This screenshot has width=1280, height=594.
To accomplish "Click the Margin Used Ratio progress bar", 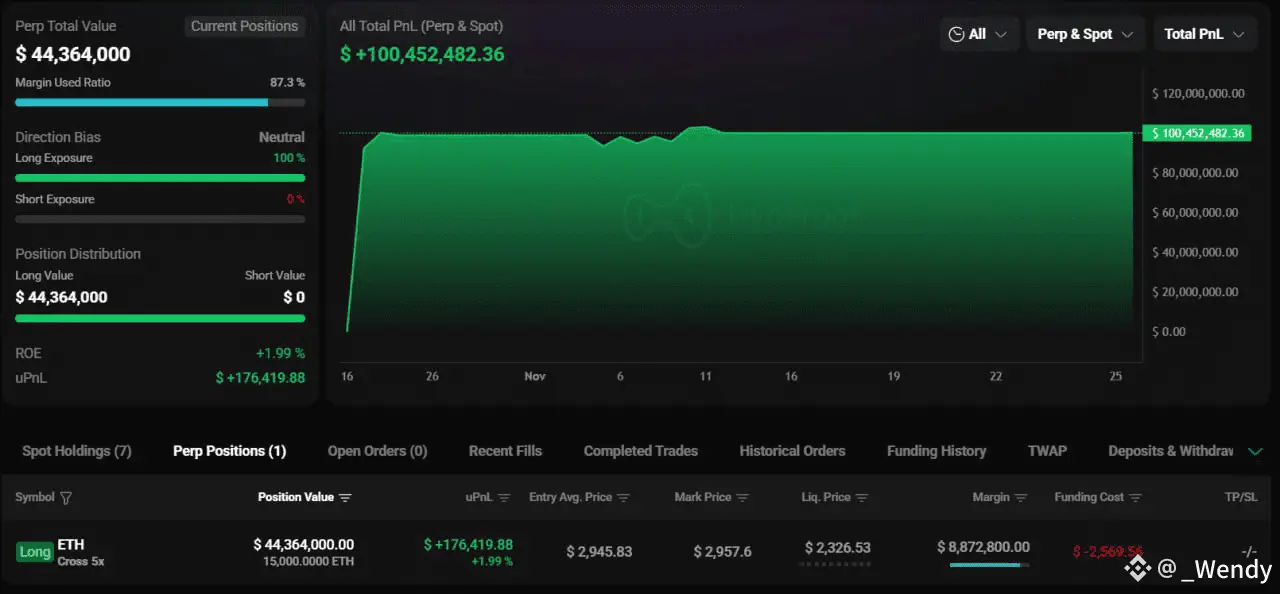I will [160, 102].
